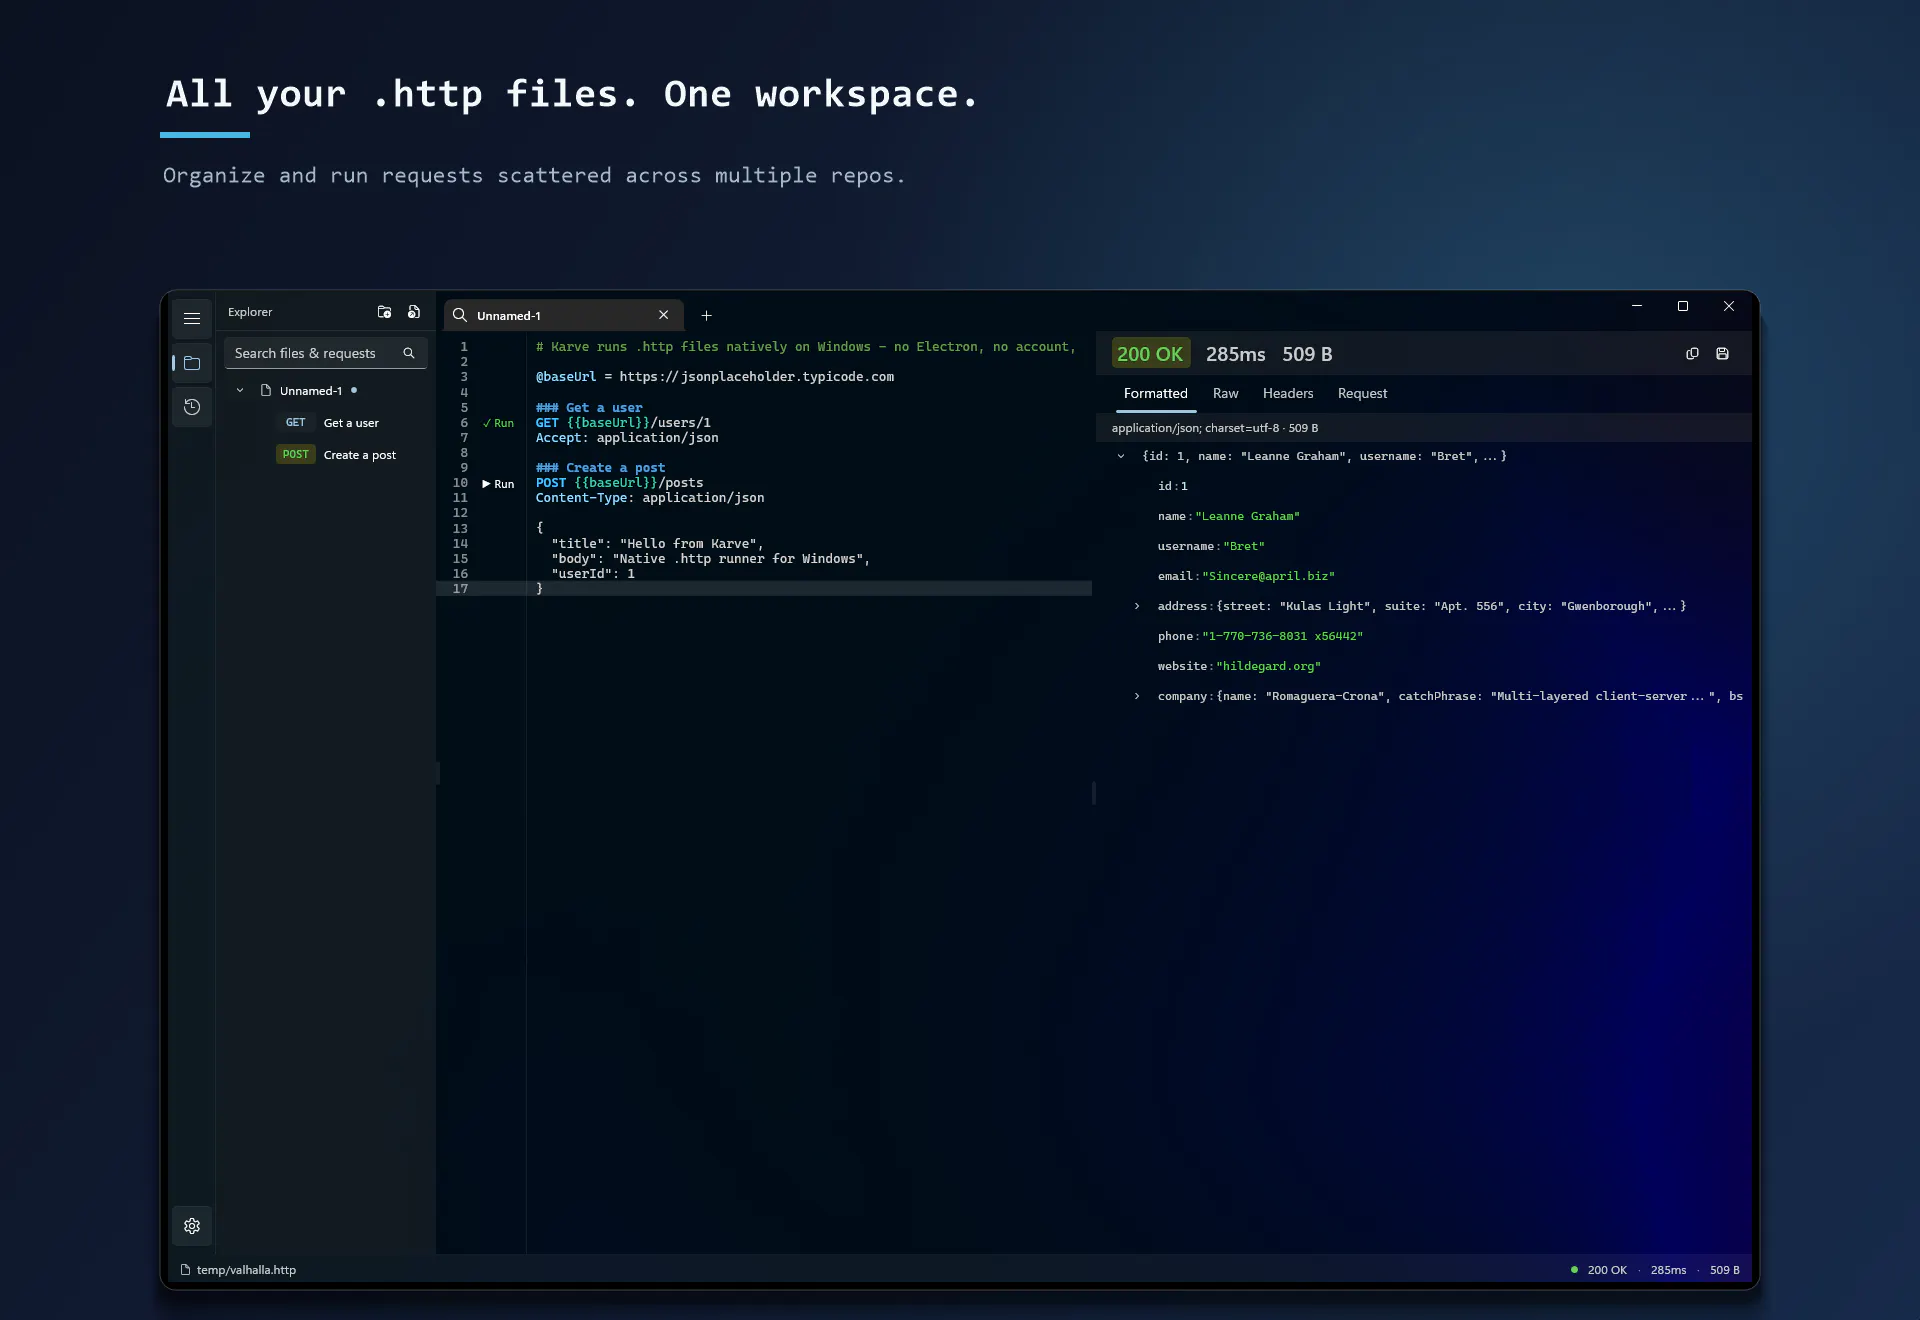Click the Explorer panel title

click(250, 312)
